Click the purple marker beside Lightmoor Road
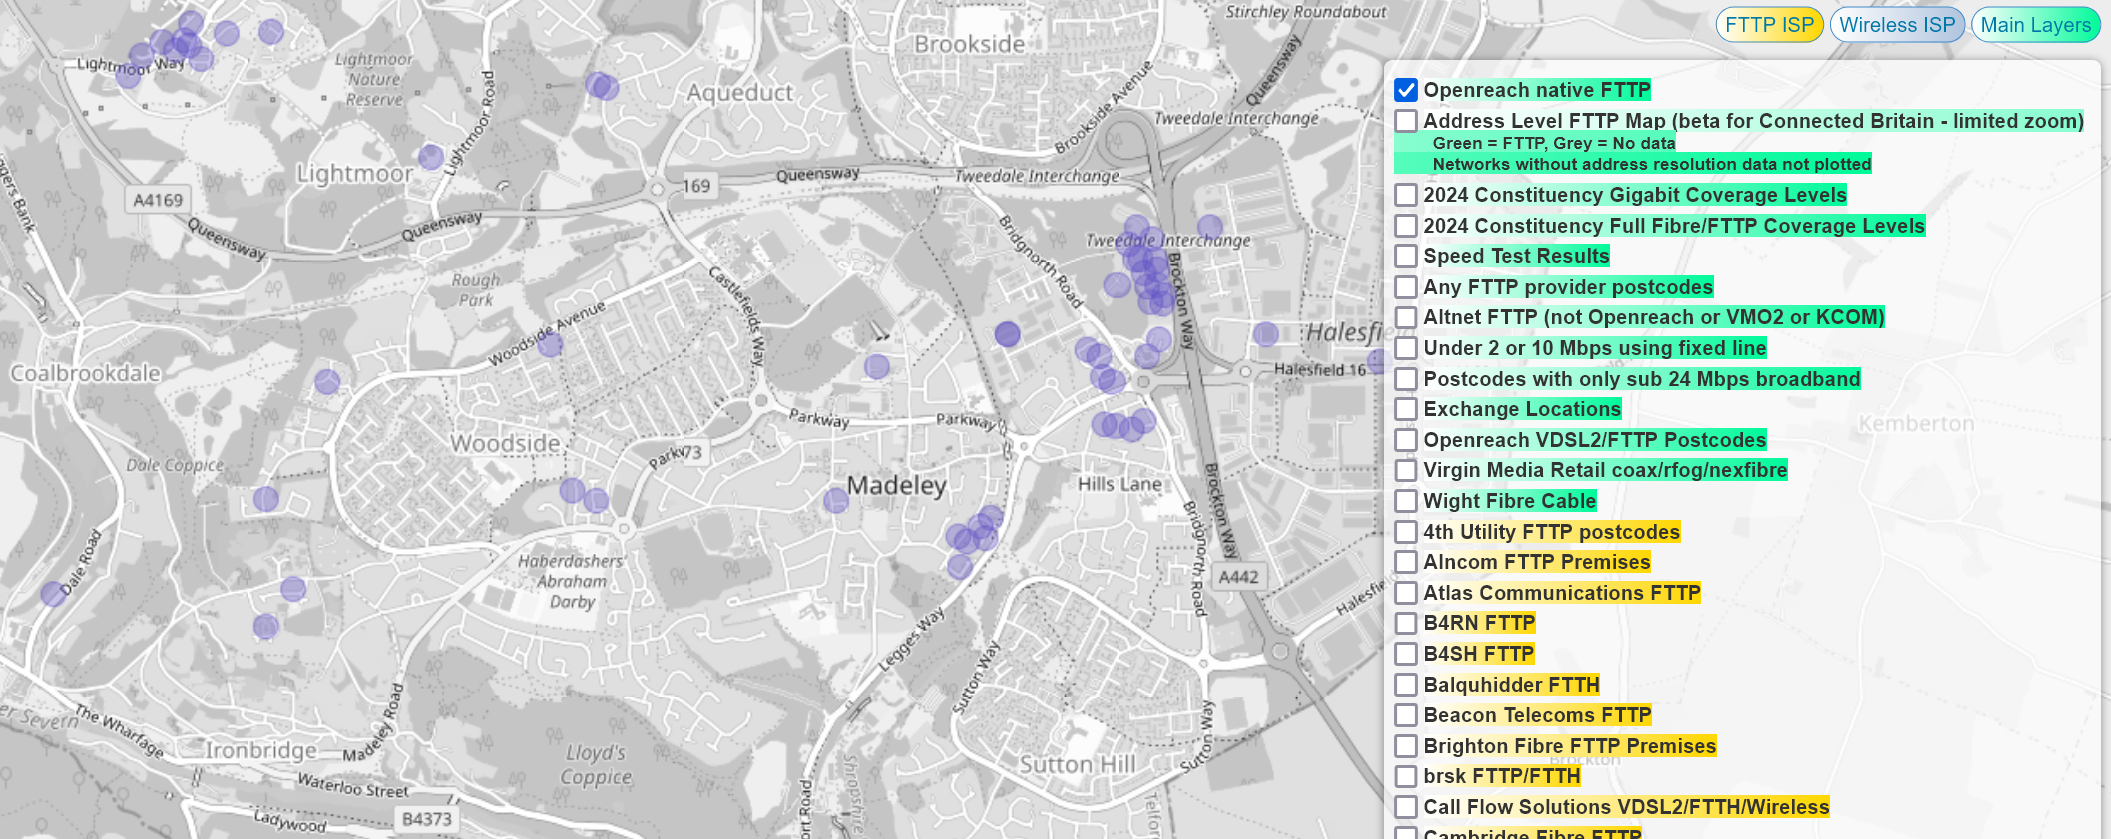Screen dimensions: 2111x839 click(x=431, y=156)
